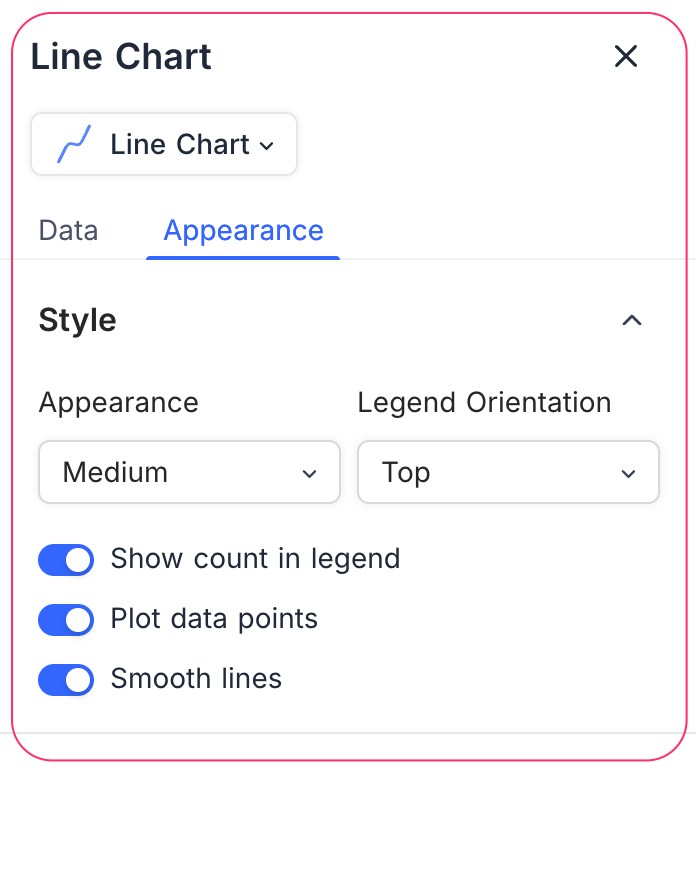Select the Appearance tab
The width and height of the screenshot is (696, 892).
click(243, 230)
